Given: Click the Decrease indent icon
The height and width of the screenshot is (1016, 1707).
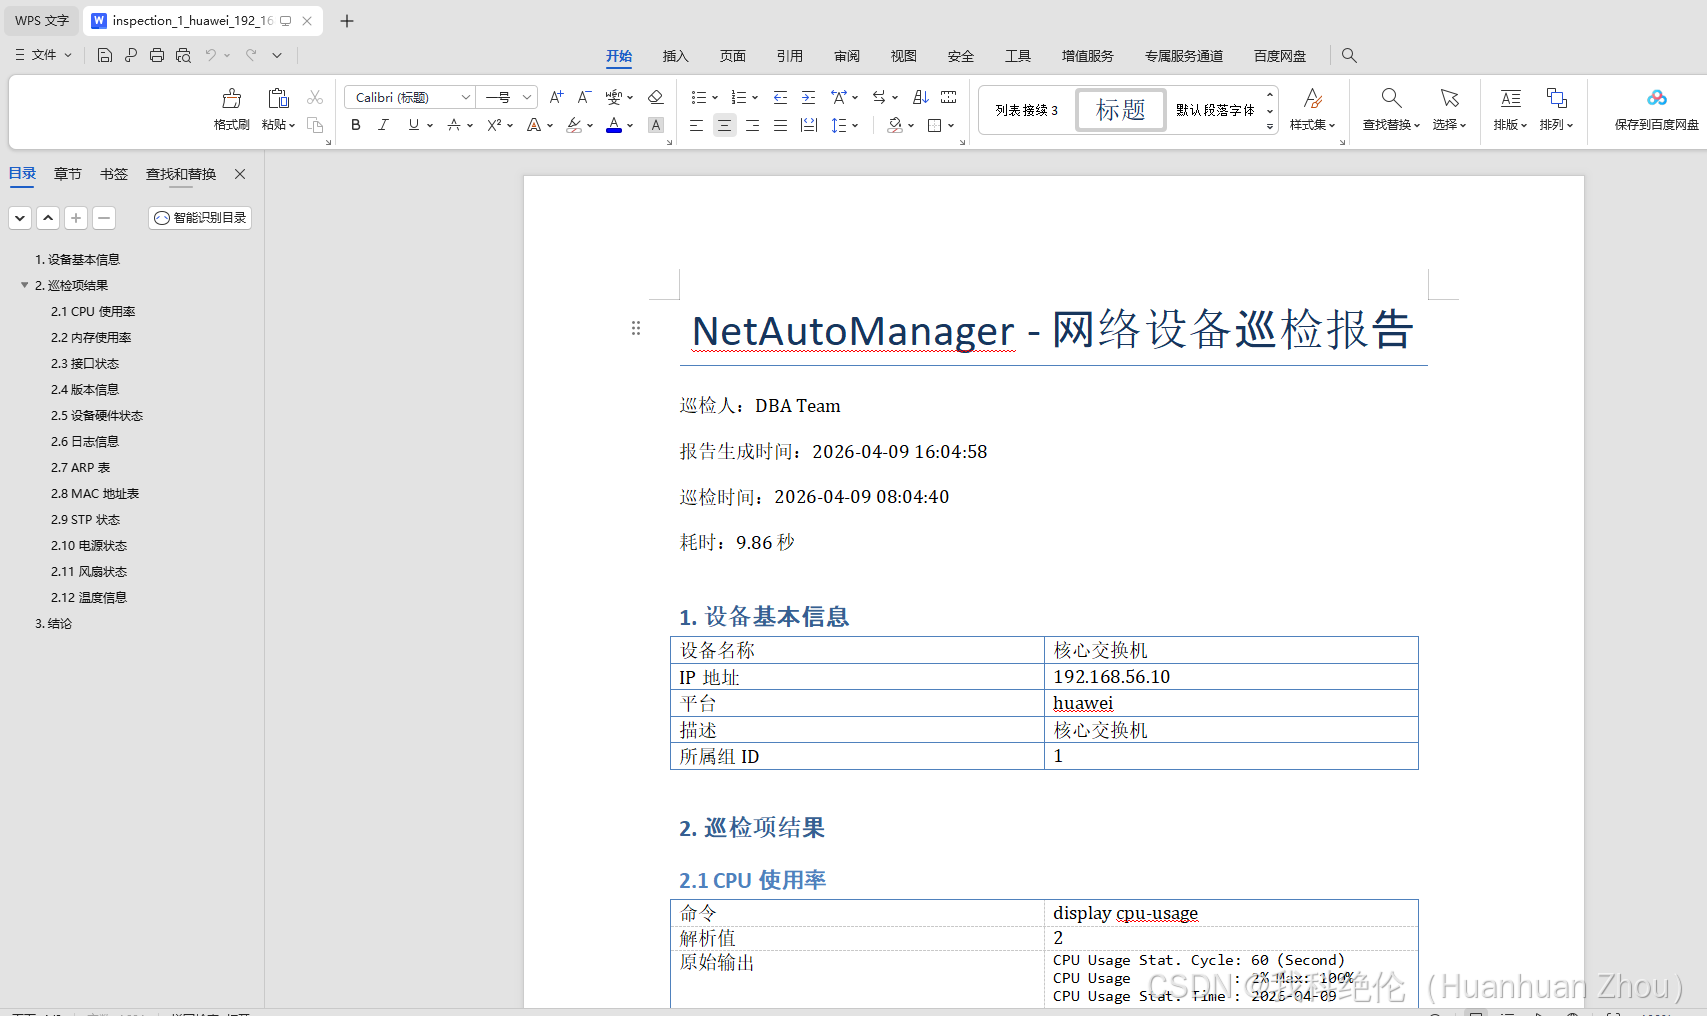Looking at the screenshot, I should 781,97.
